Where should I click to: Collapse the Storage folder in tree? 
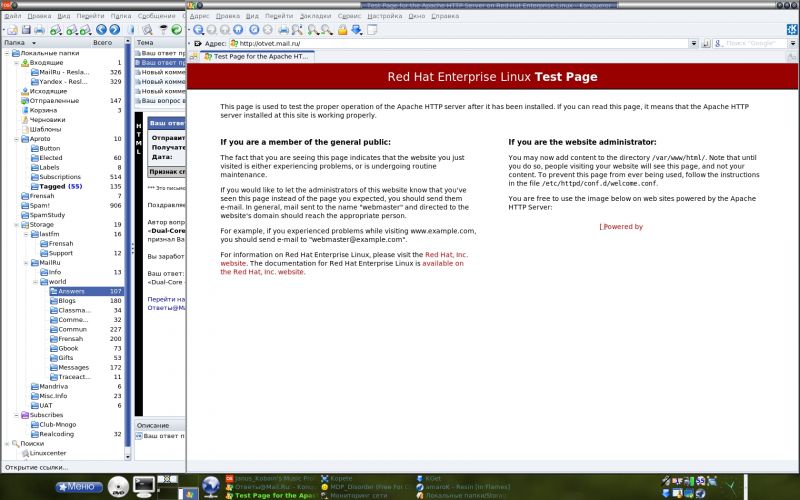pos(16,225)
